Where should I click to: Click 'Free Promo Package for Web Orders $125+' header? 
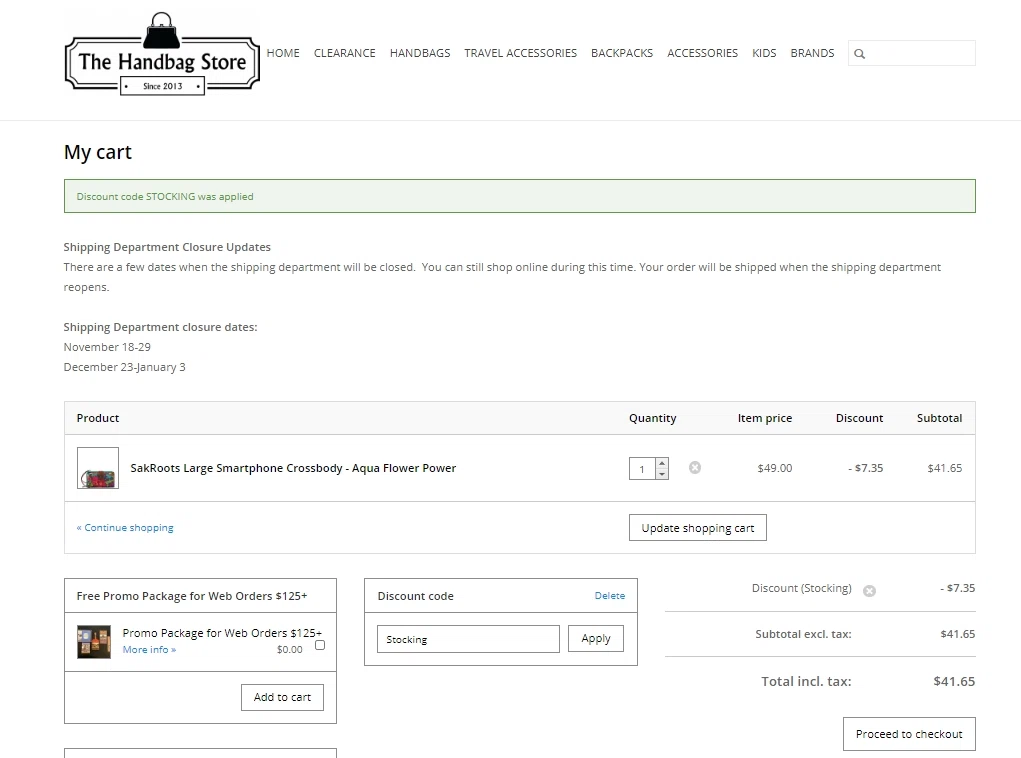[x=191, y=596]
